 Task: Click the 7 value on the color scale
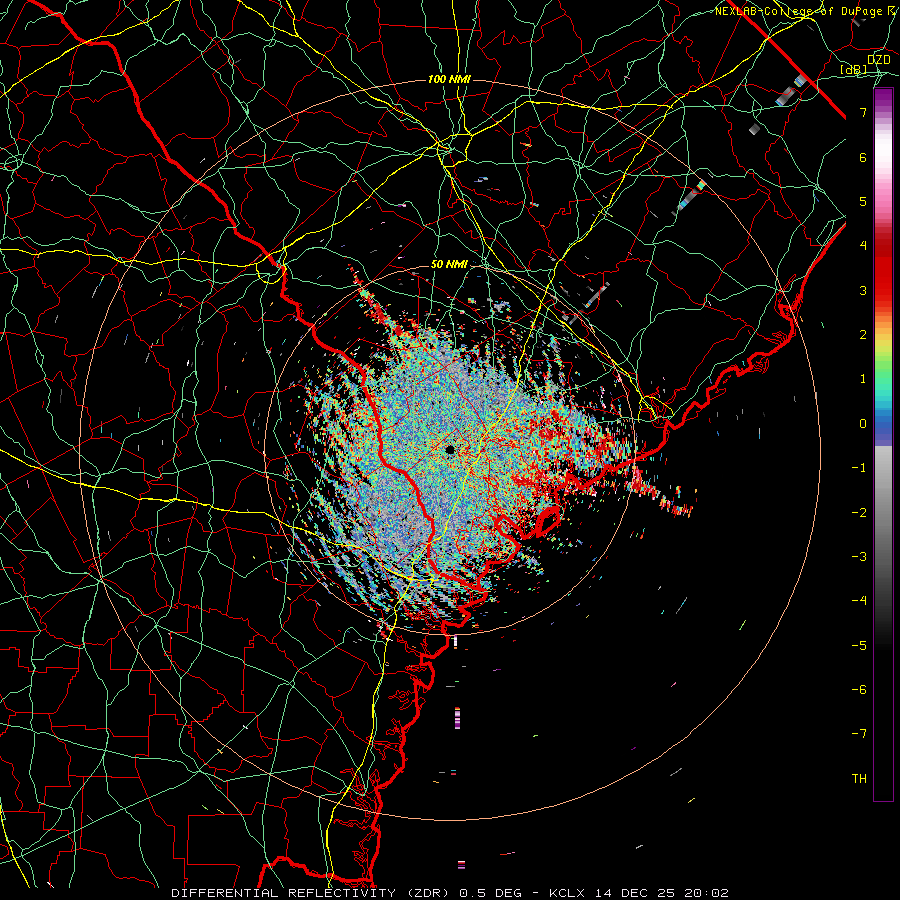pyautogui.click(x=863, y=112)
